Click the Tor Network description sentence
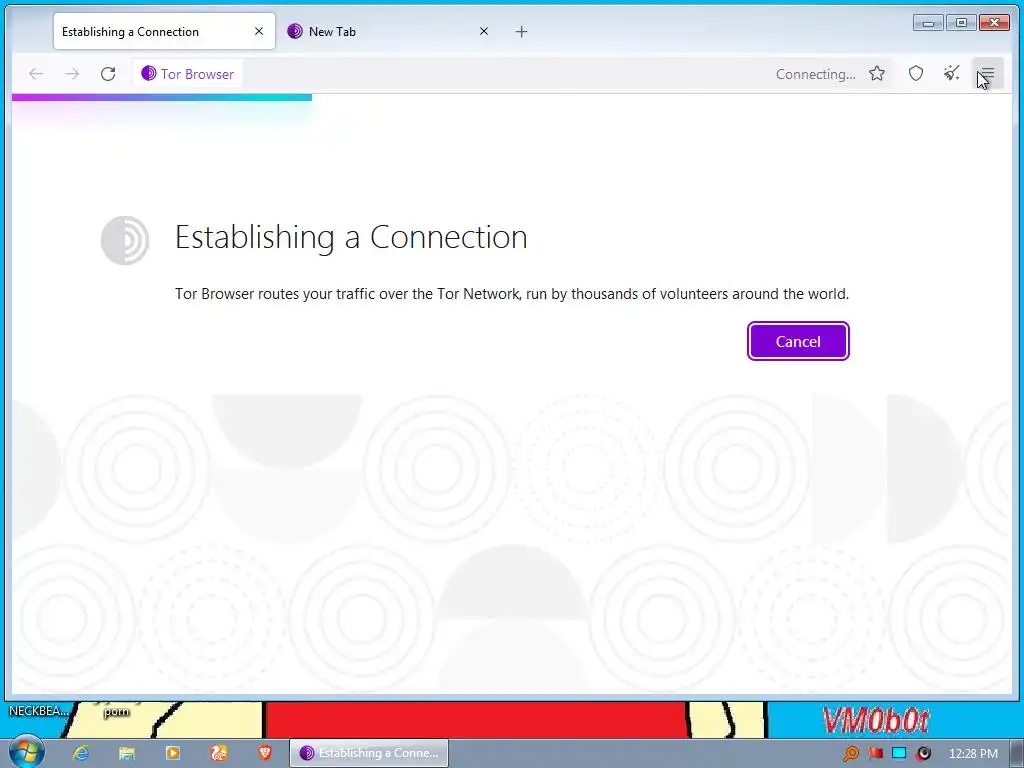Image resolution: width=1024 pixels, height=768 pixels. [512, 294]
